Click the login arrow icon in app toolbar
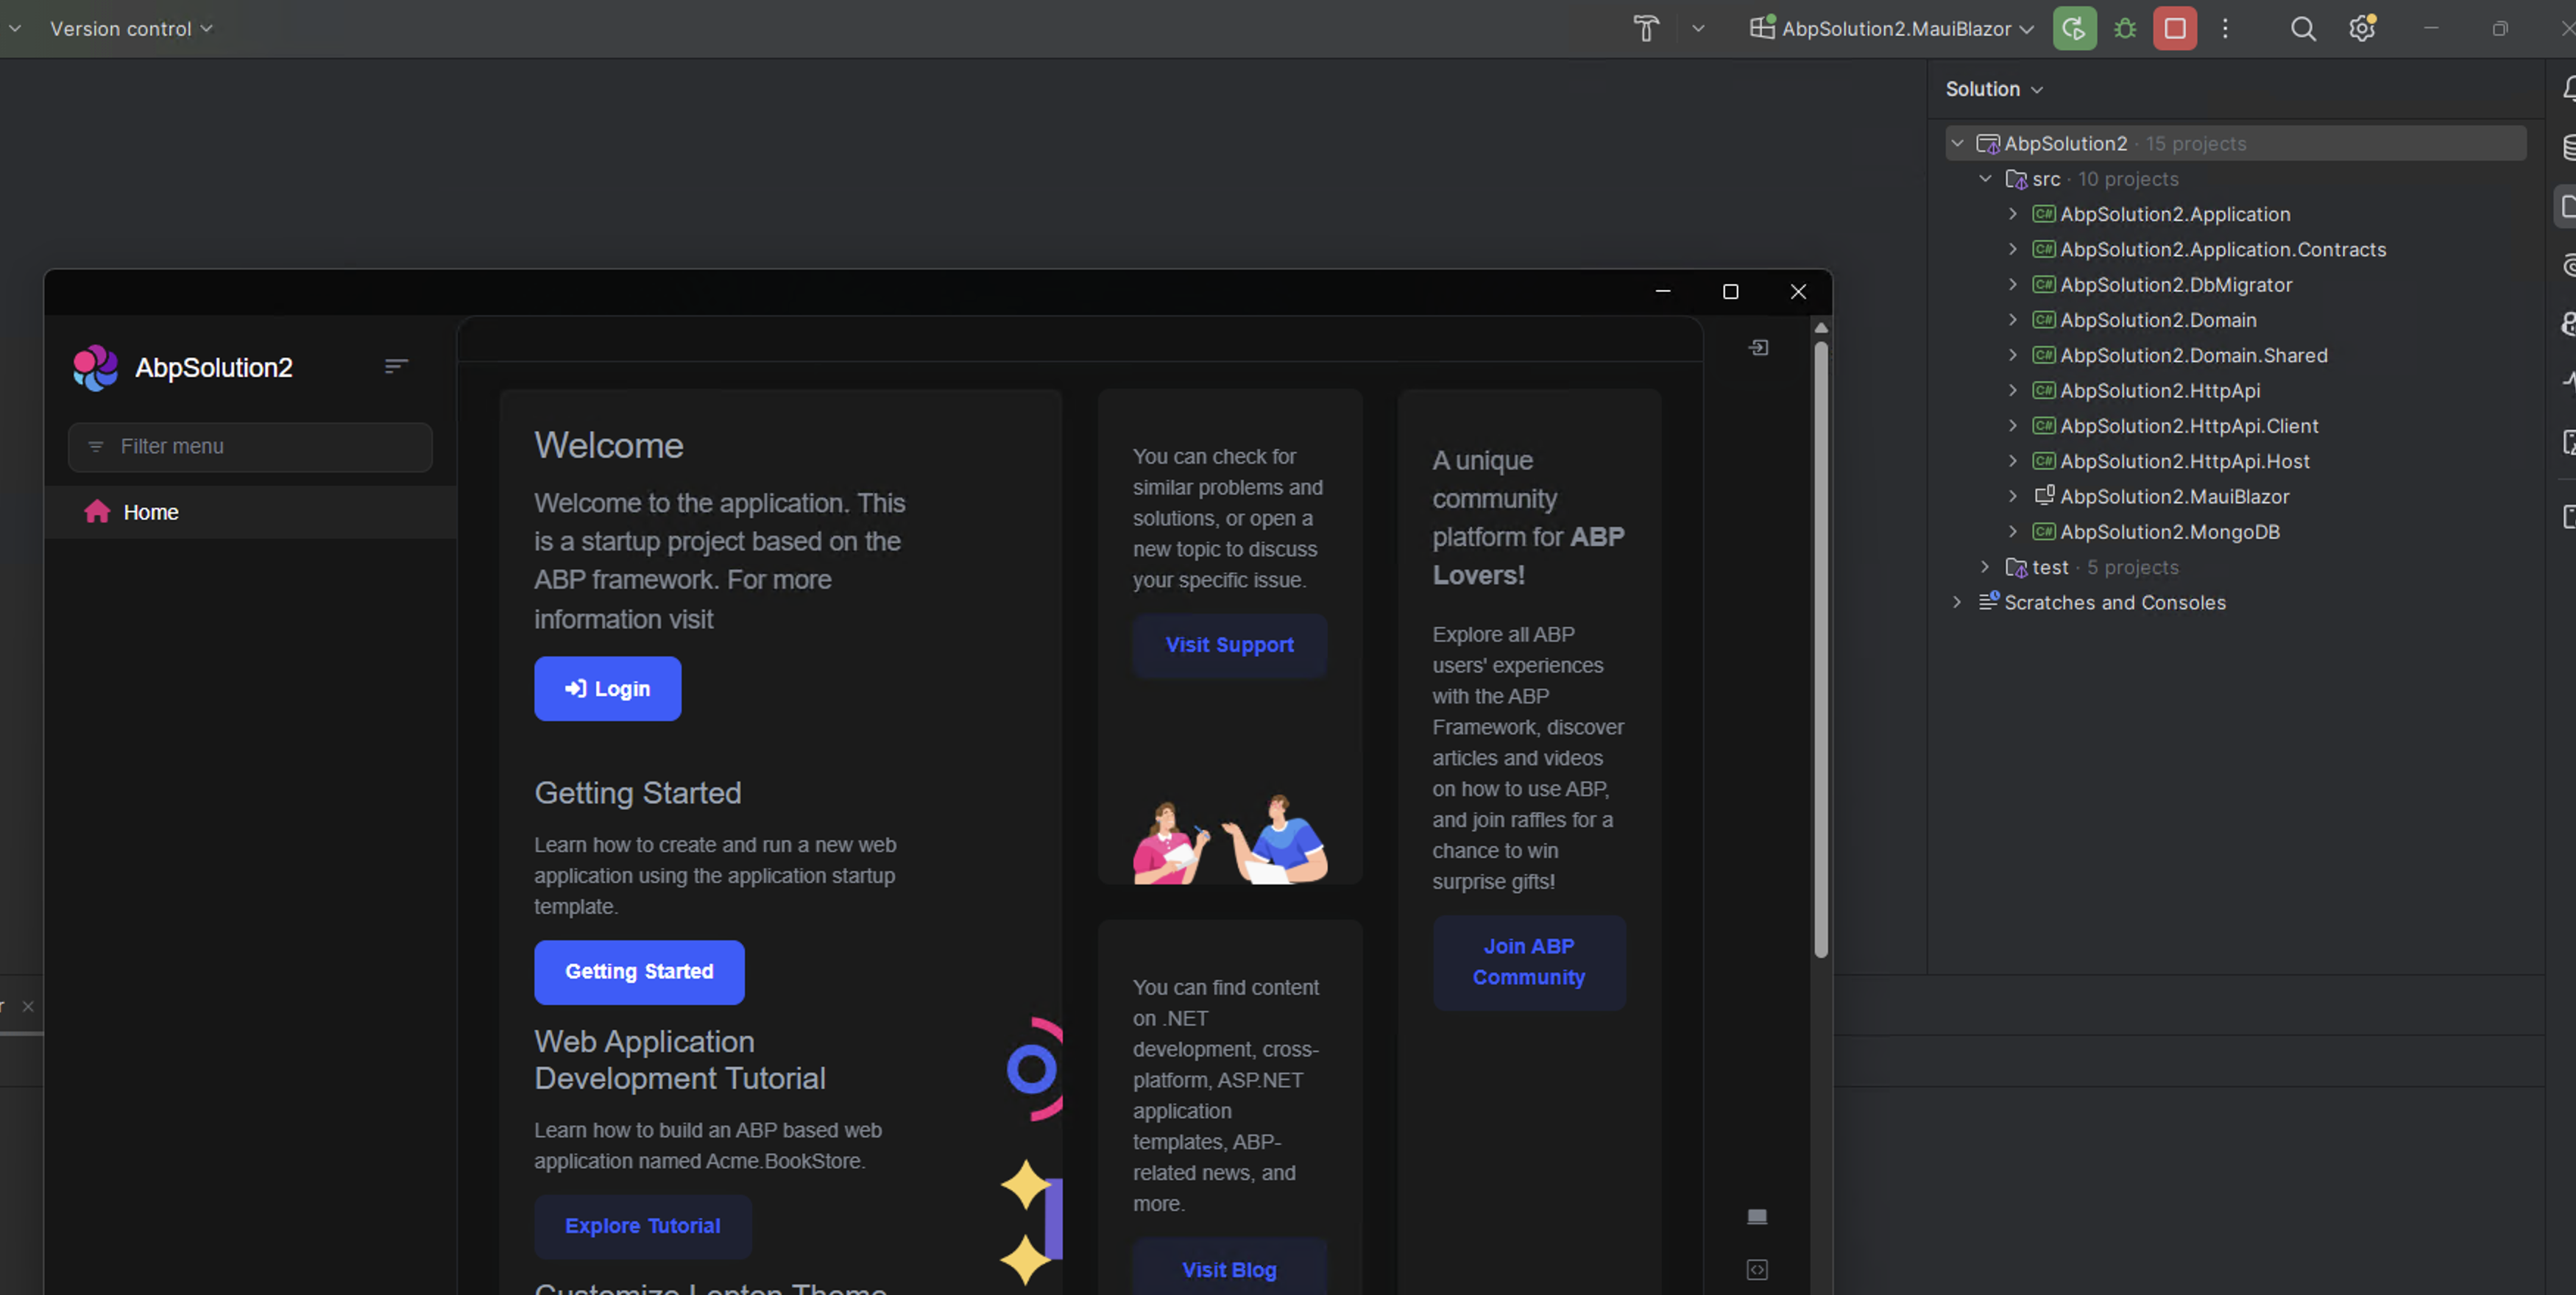Image resolution: width=2576 pixels, height=1295 pixels. [1758, 348]
